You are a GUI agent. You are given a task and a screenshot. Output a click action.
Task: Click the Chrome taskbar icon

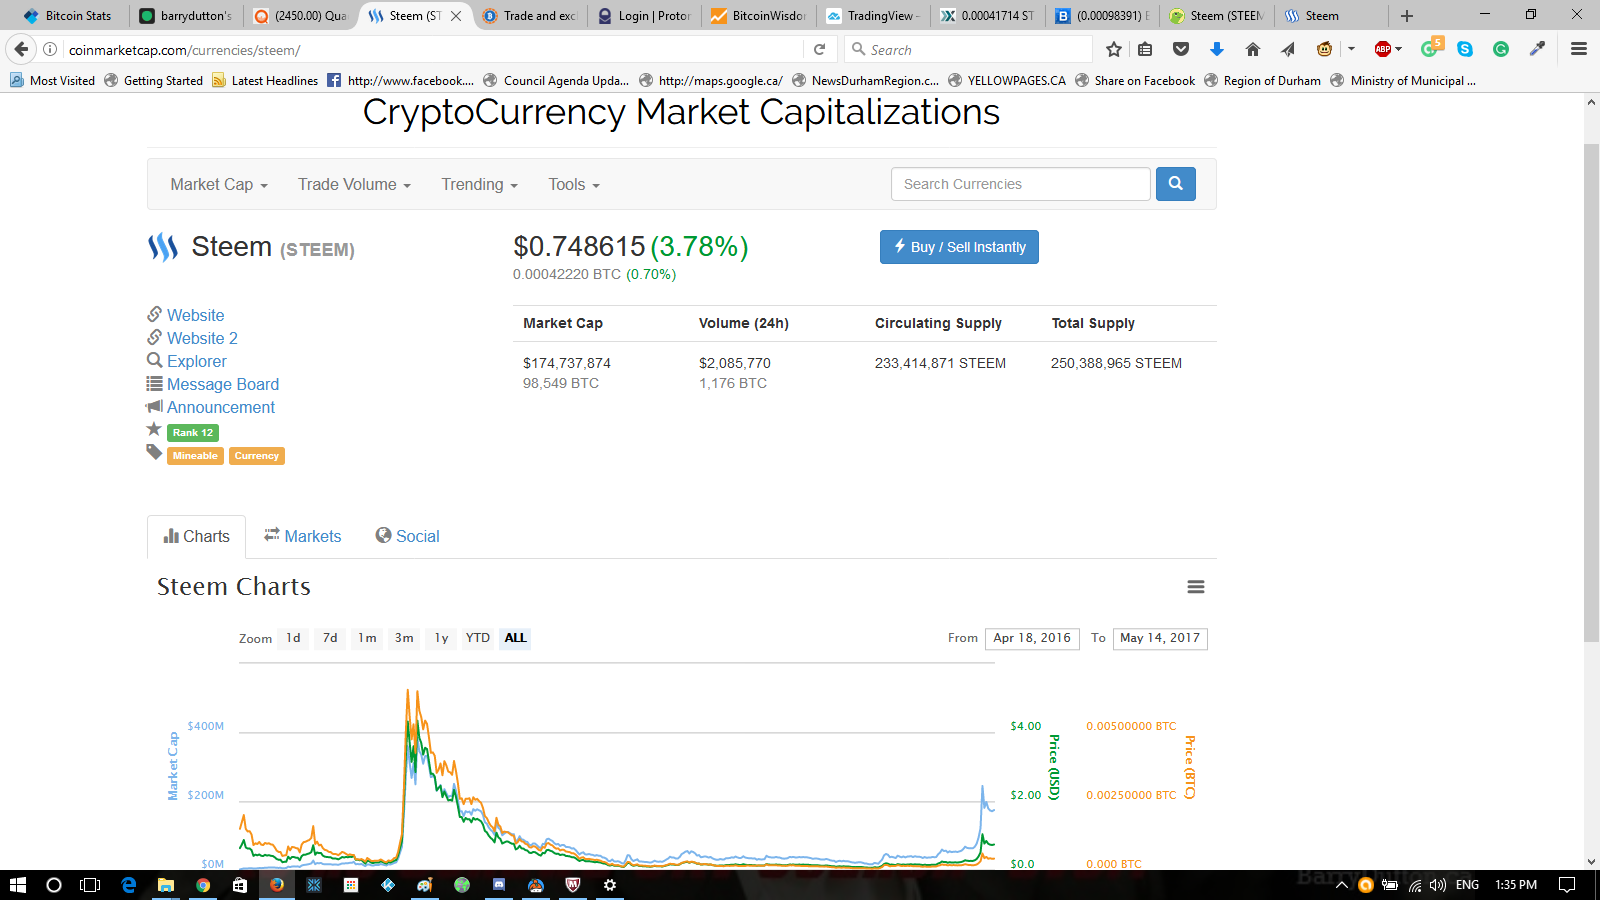(x=203, y=885)
